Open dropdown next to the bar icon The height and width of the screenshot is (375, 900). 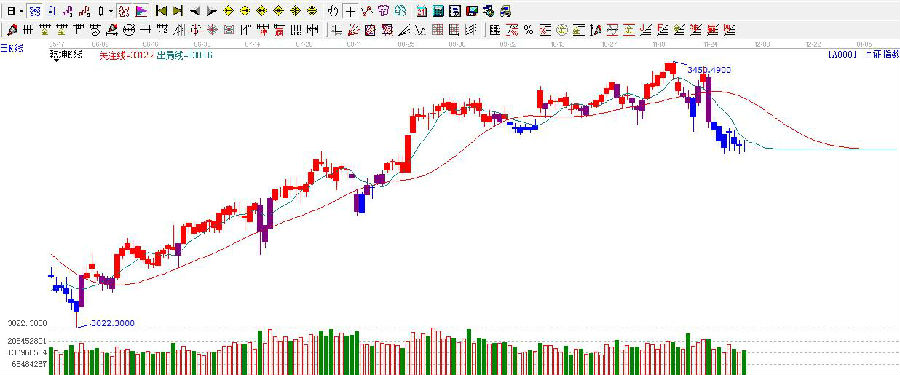(109, 10)
